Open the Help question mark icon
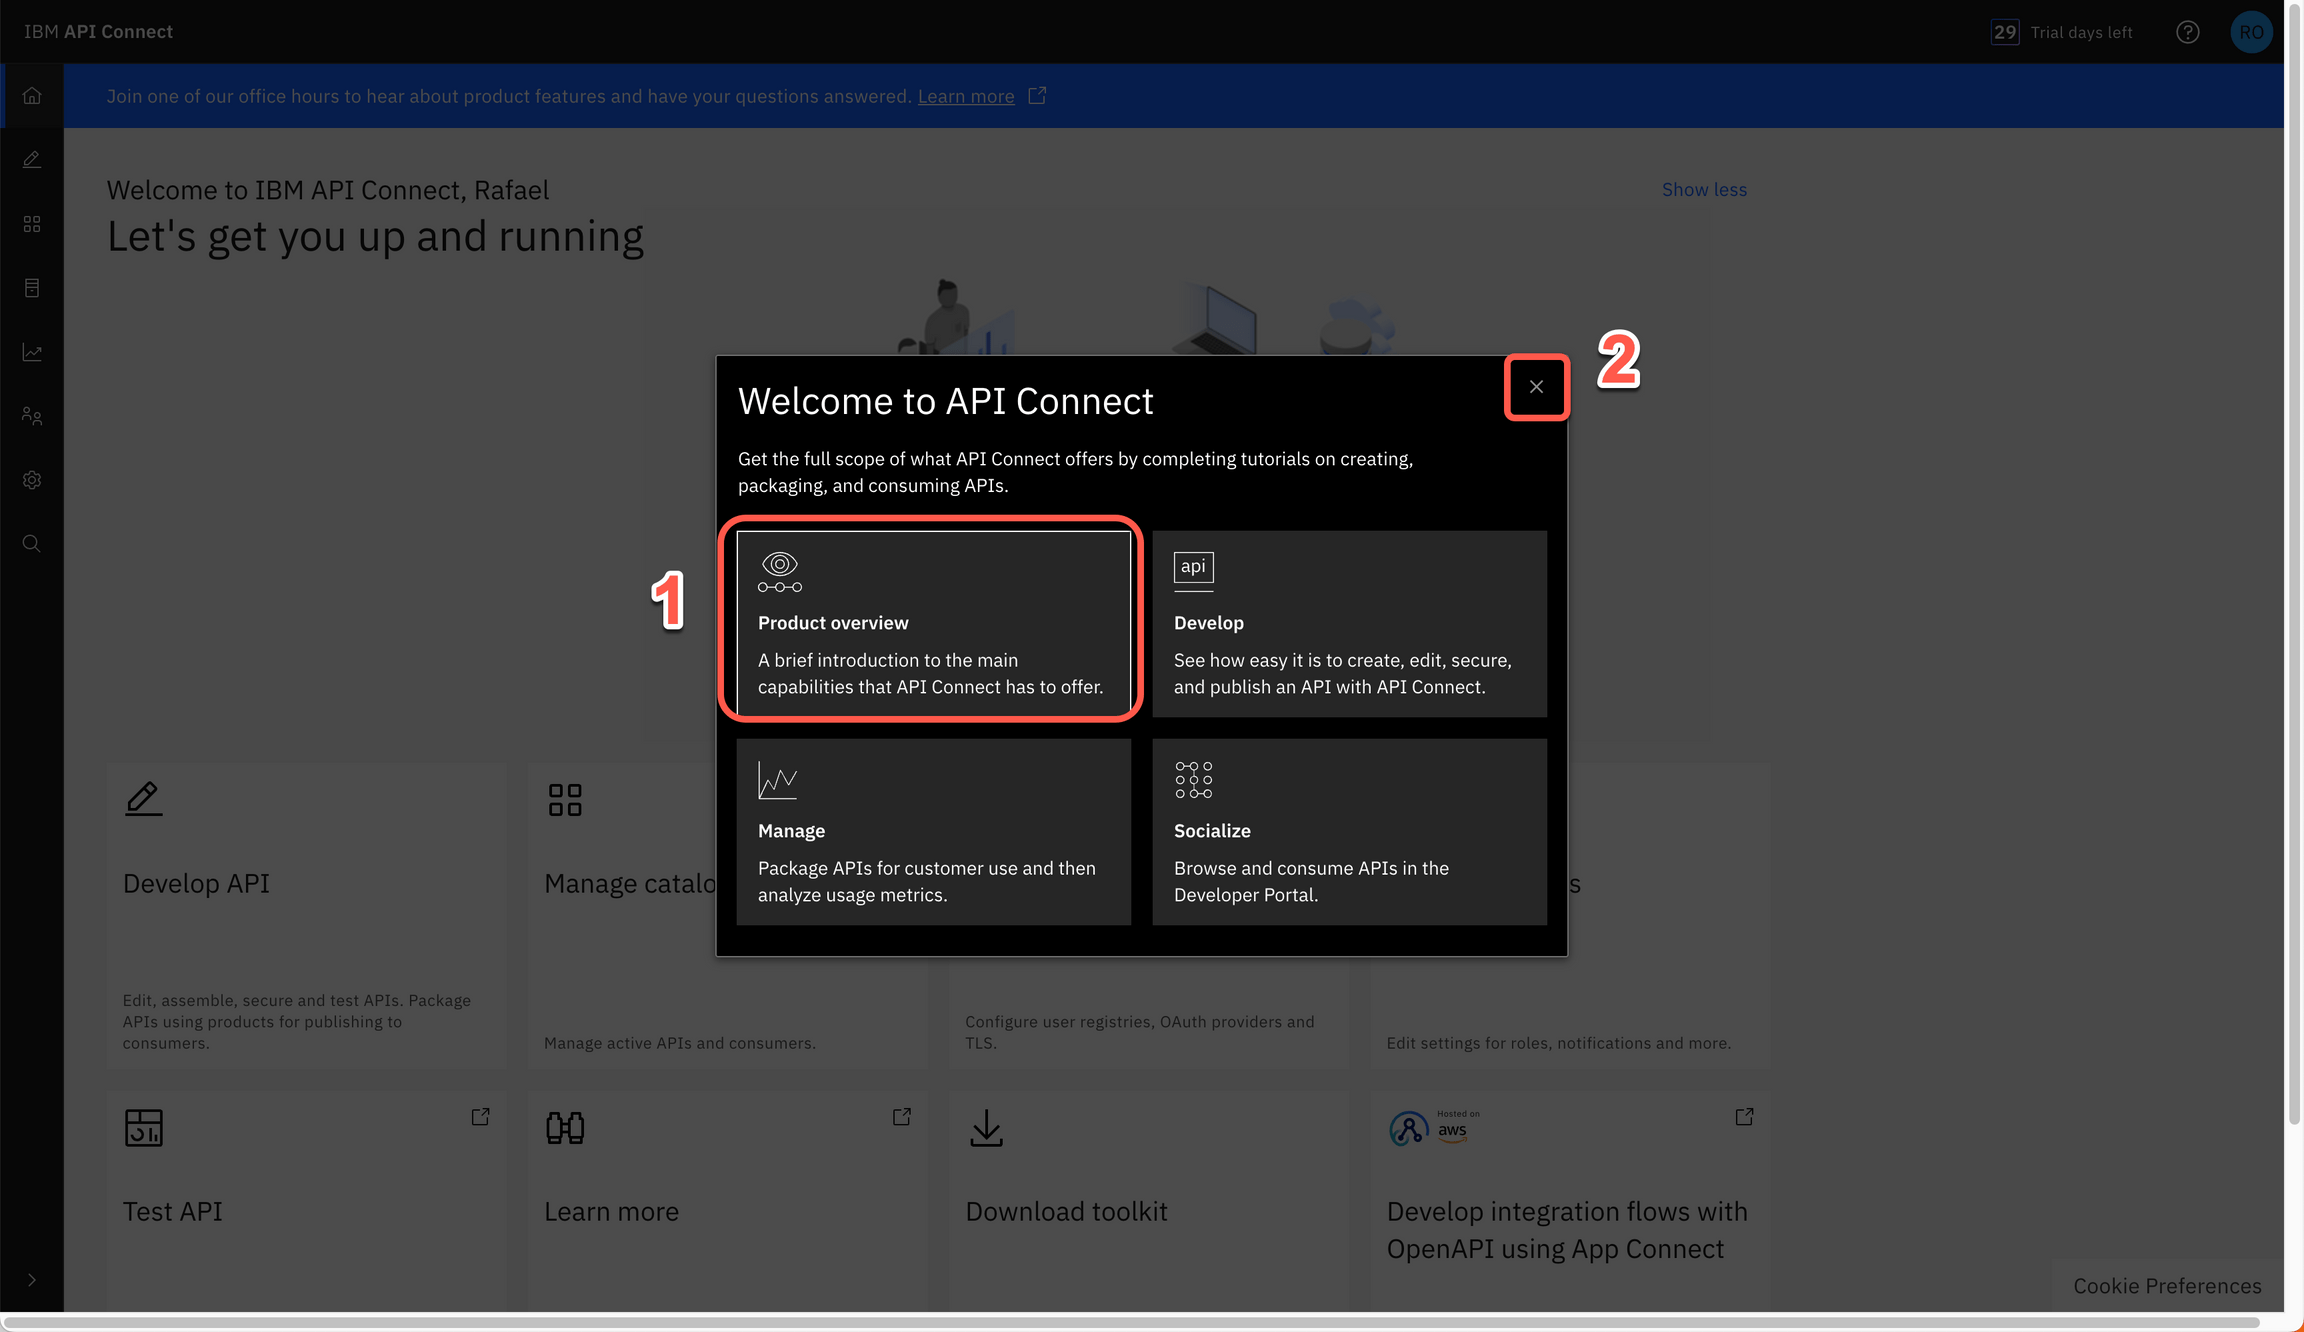2304x1332 pixels. (2188, 32)
